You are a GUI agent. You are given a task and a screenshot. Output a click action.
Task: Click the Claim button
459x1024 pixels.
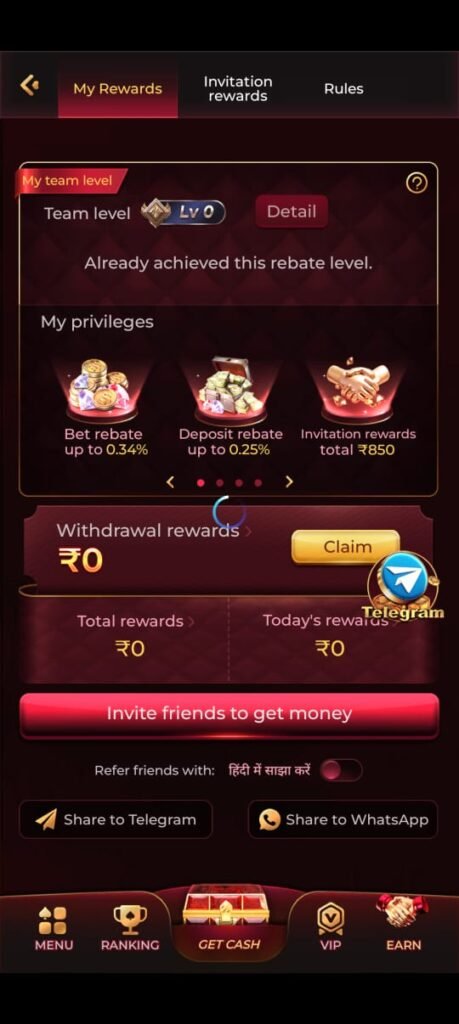[346, 547]
